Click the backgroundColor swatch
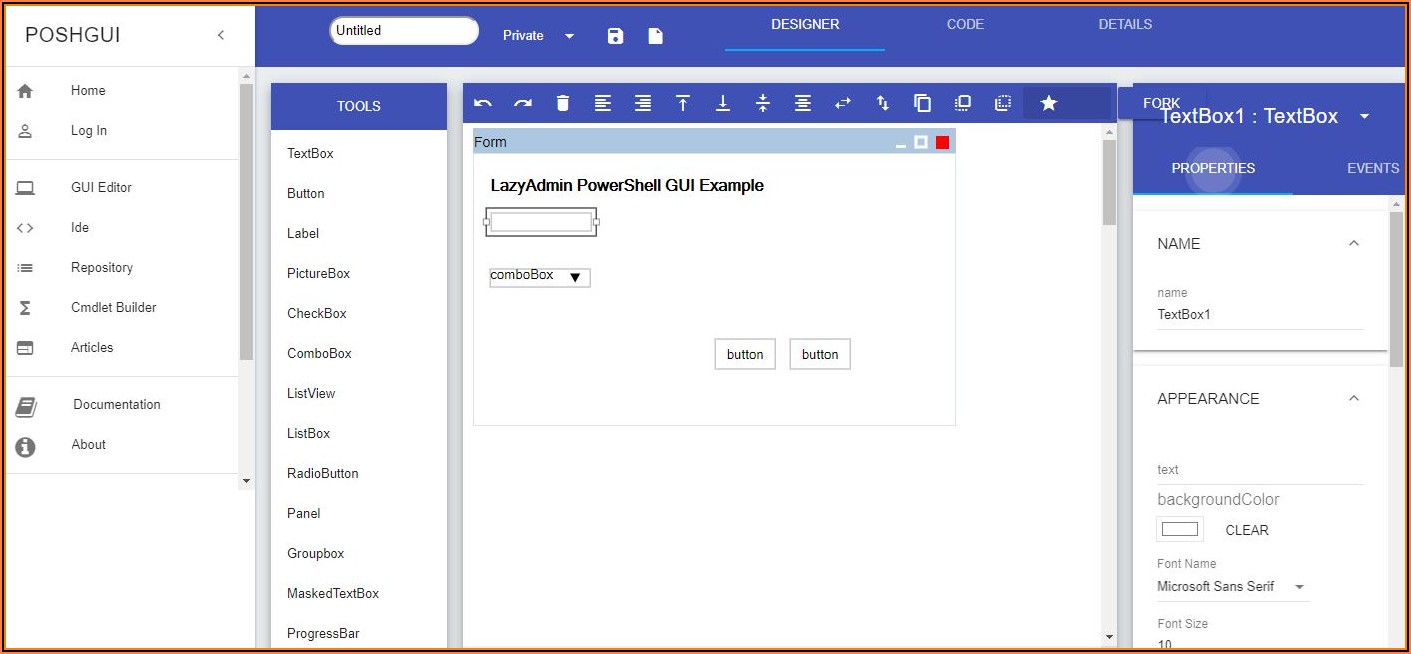1411x654 pixels. pyautogui.click(x=1180, y=529)
